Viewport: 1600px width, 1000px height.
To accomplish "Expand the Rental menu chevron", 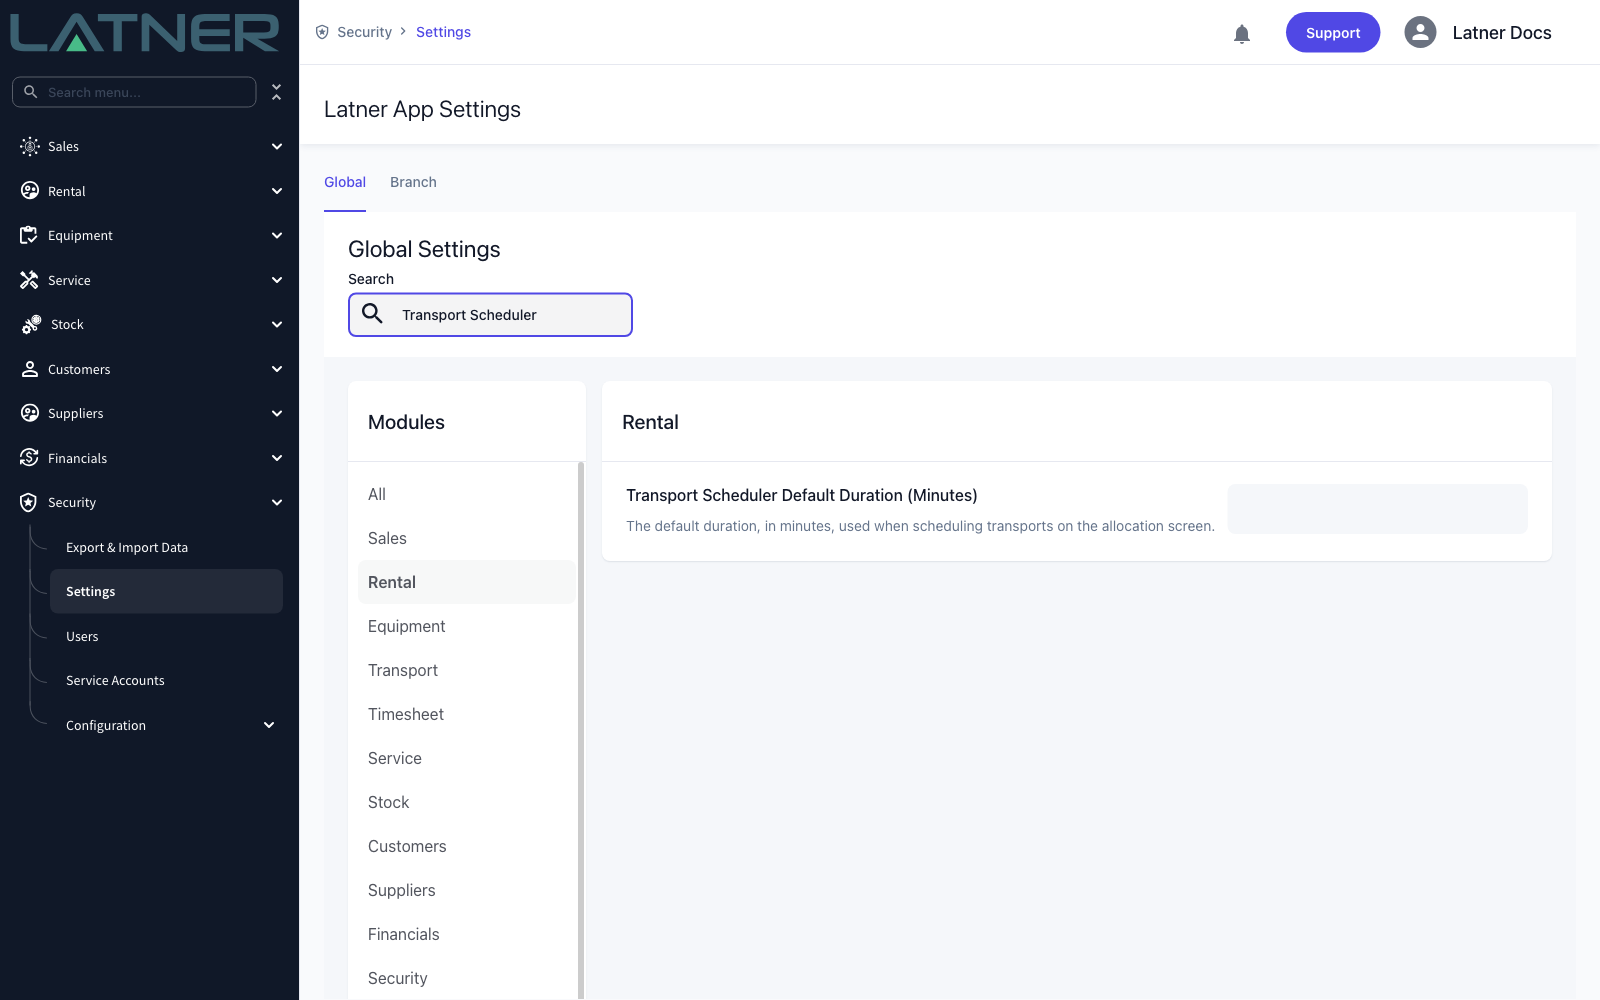I will click(277, 191).
